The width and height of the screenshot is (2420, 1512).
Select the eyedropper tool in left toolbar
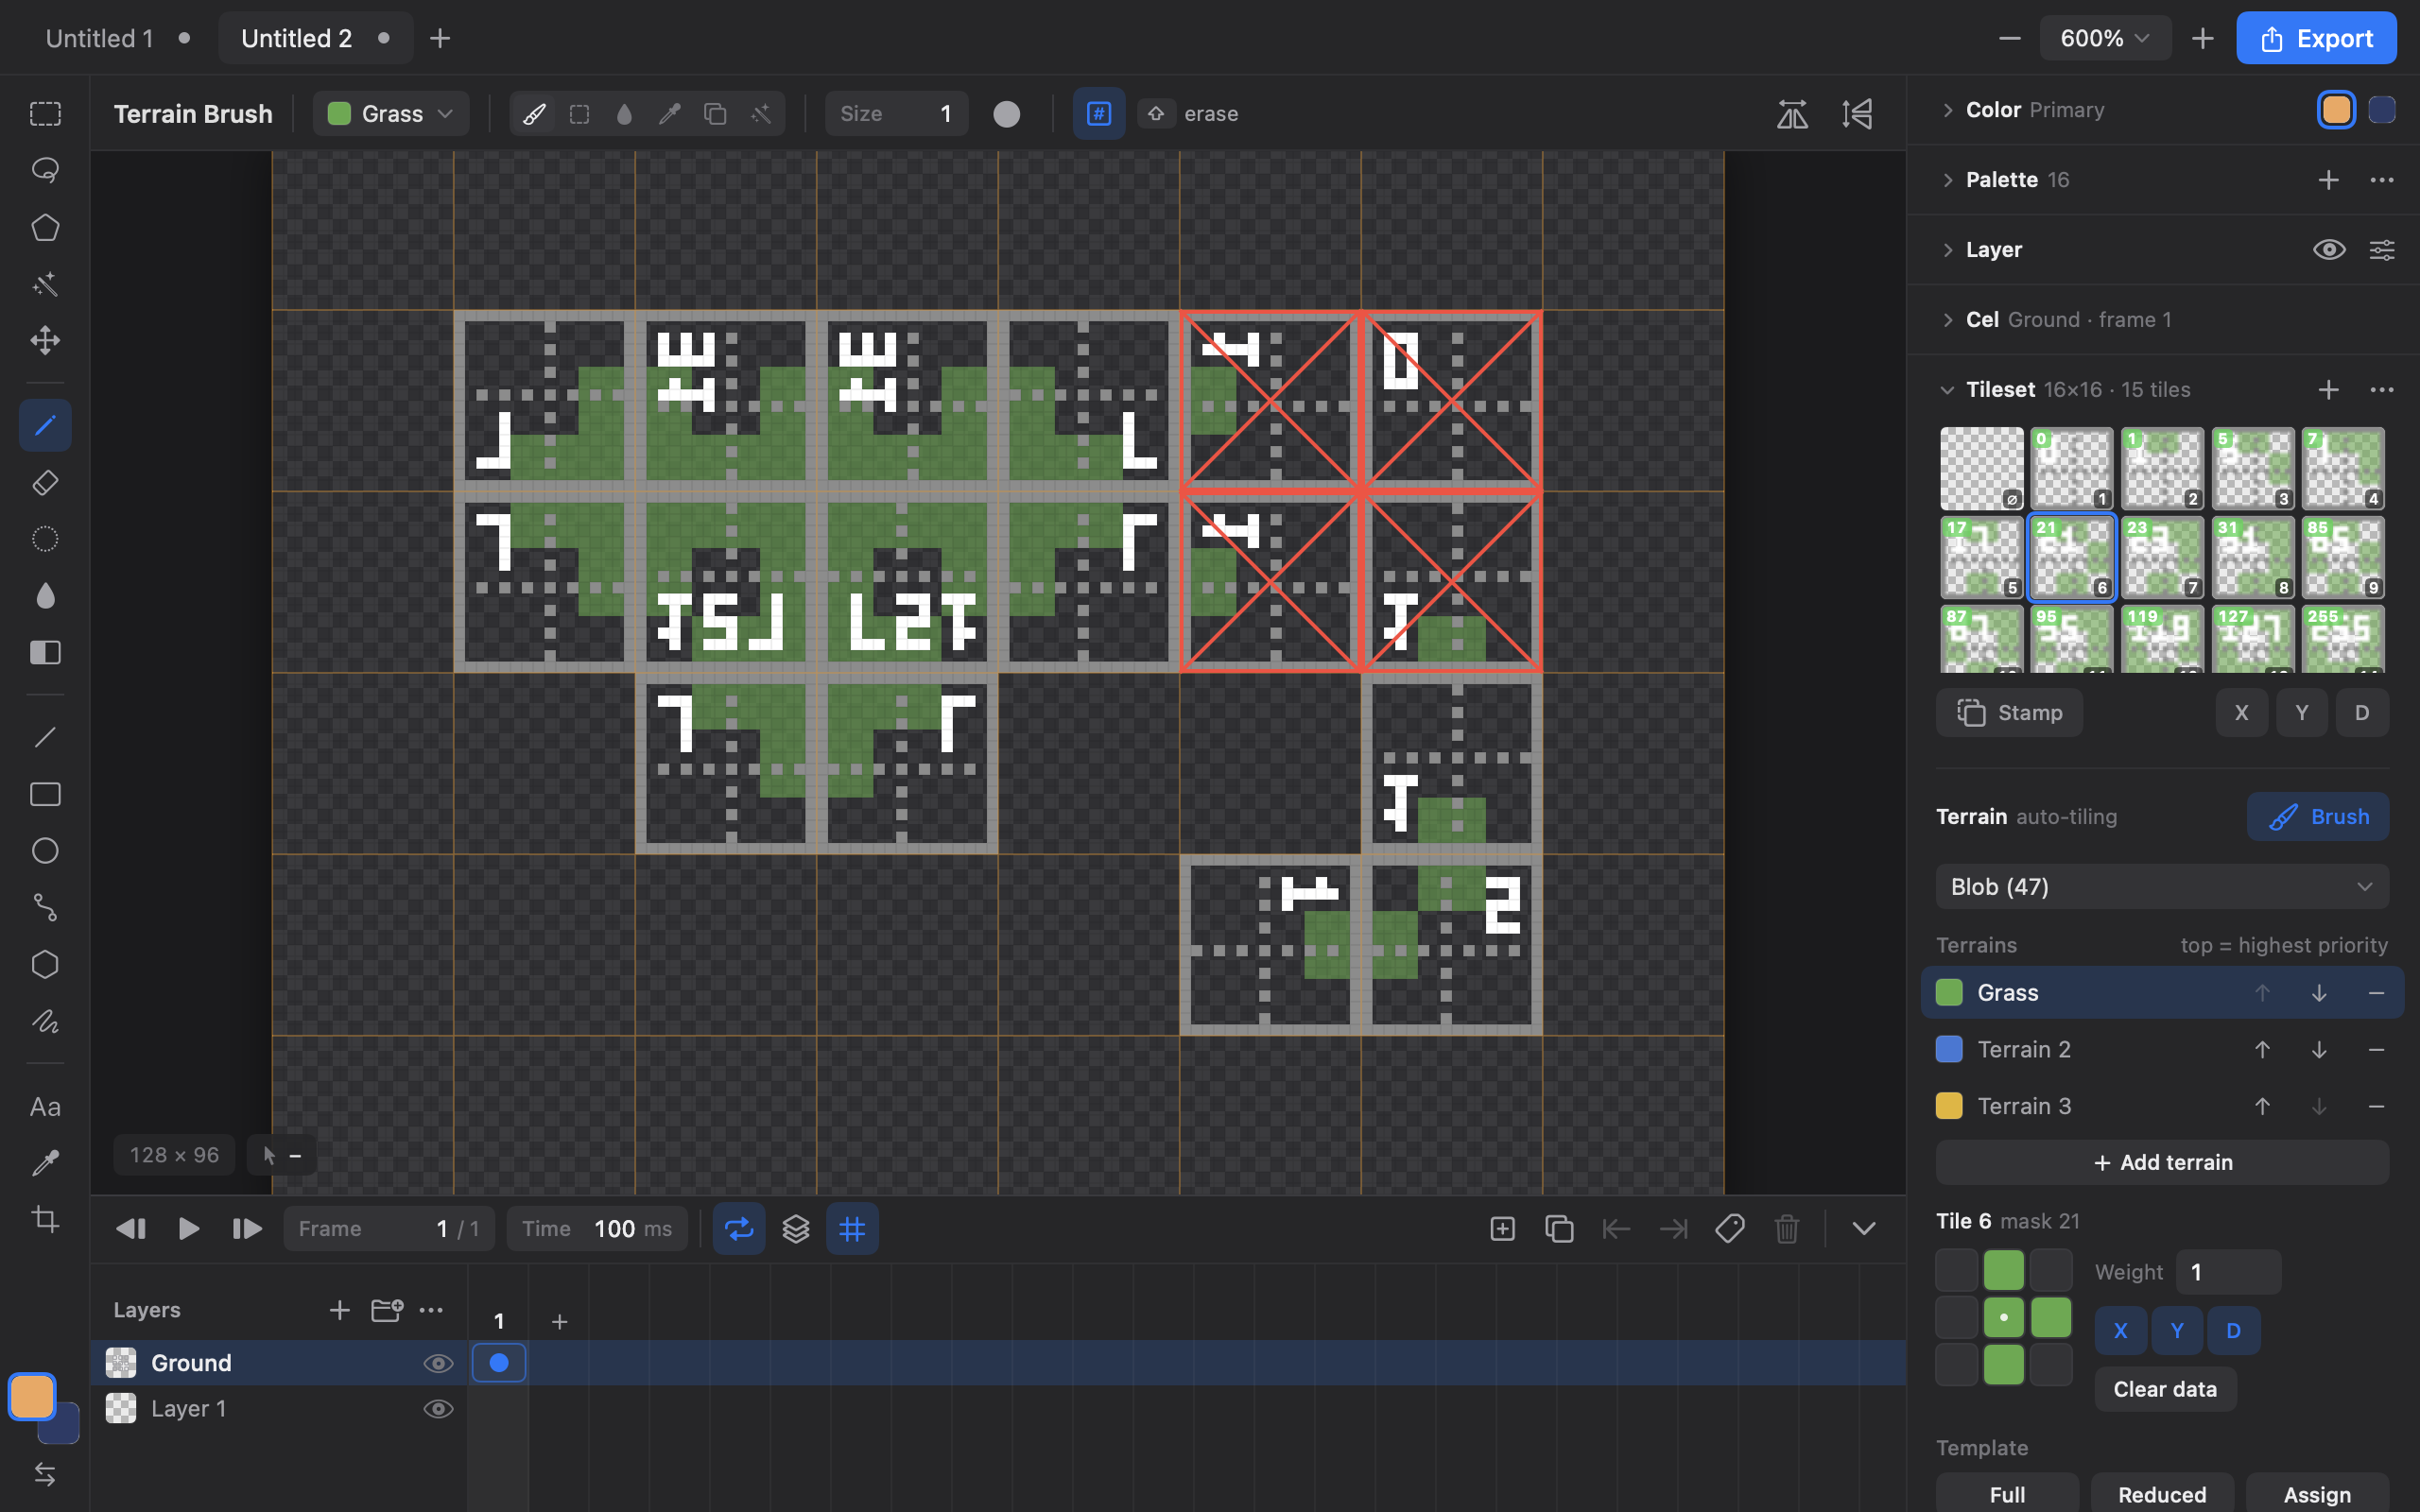pos(45,1163)
